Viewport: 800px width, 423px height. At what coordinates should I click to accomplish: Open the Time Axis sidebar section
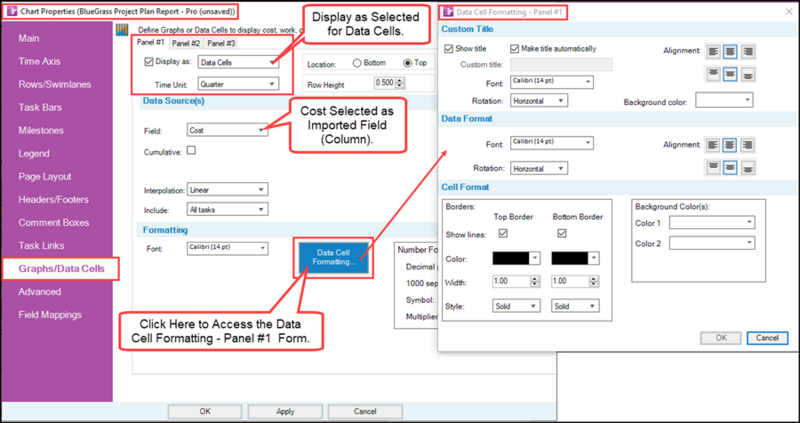(x=39, y=61)
